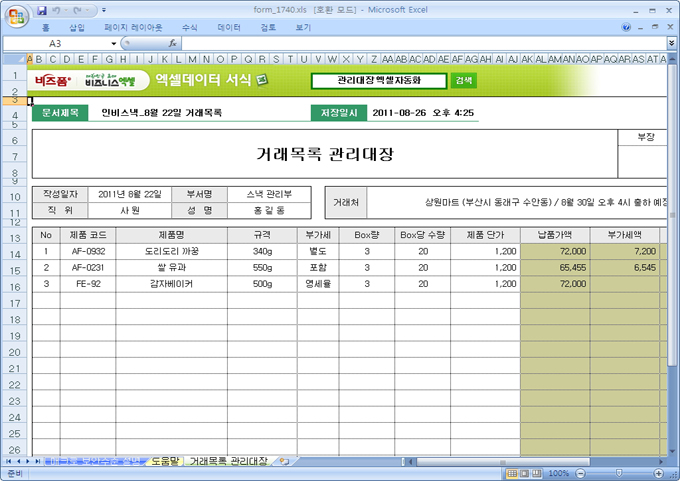The width and height of the screenshot is (680, 481).
Task: Select the name cell 홍길동
Action: pyautogui.click(x=269, y=210)
